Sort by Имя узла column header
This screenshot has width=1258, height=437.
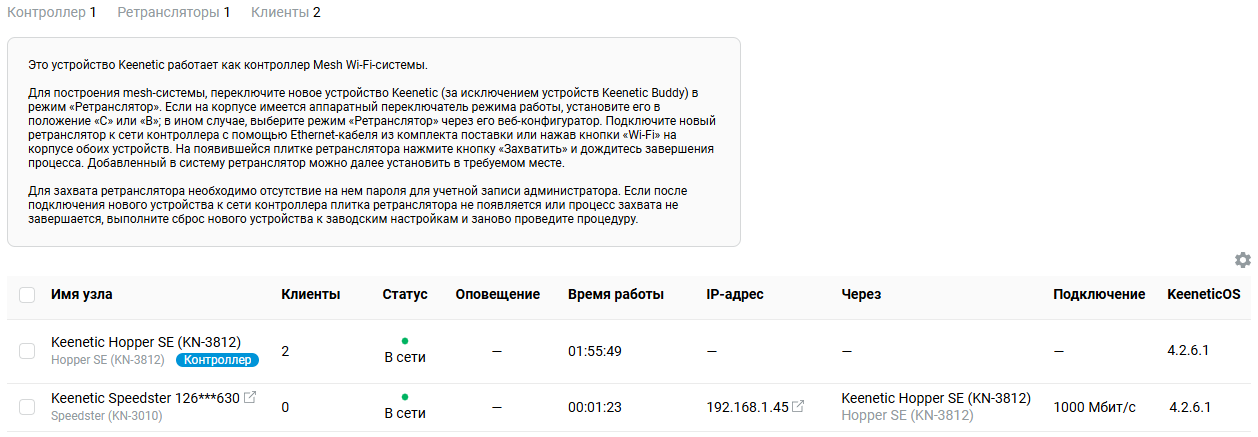pos(82,294)
